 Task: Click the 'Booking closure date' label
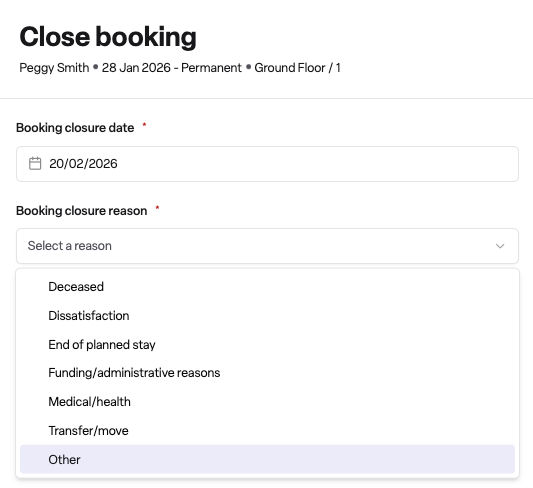click(x=75, y=128)
